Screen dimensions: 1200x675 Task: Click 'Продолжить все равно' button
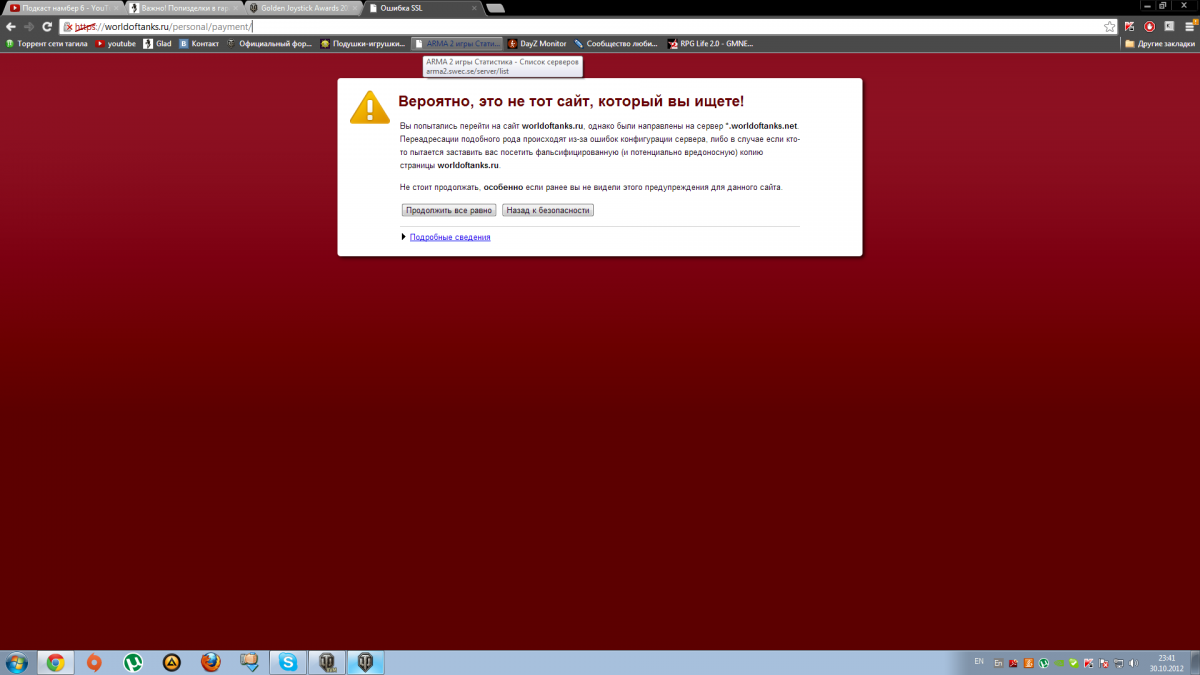(449, 210)
